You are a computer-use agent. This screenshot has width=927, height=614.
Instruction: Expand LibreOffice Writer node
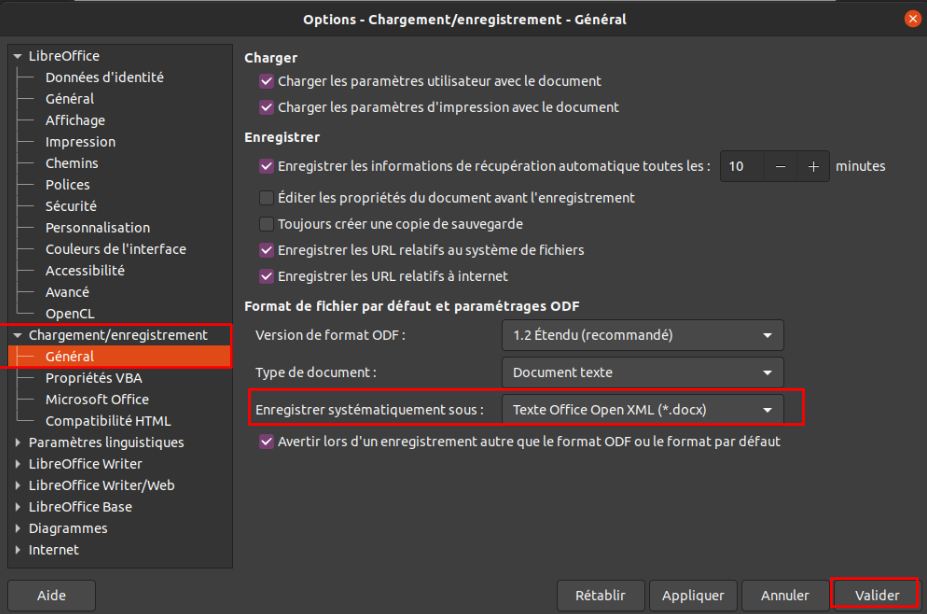click(18, 464)
